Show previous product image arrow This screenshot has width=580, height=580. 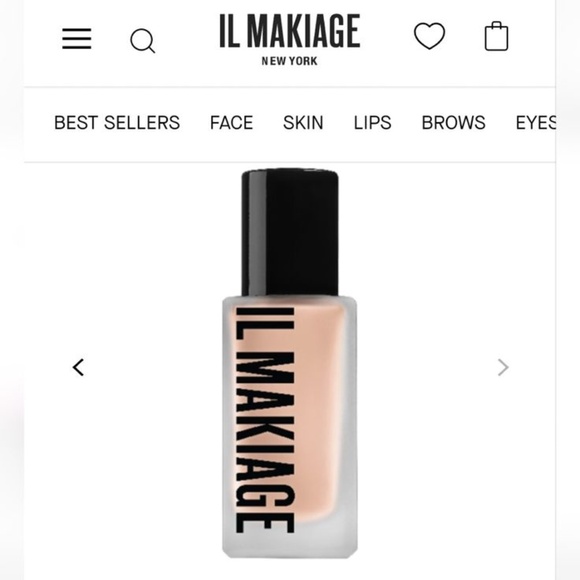pyautogui.click(x=78, y=367)
